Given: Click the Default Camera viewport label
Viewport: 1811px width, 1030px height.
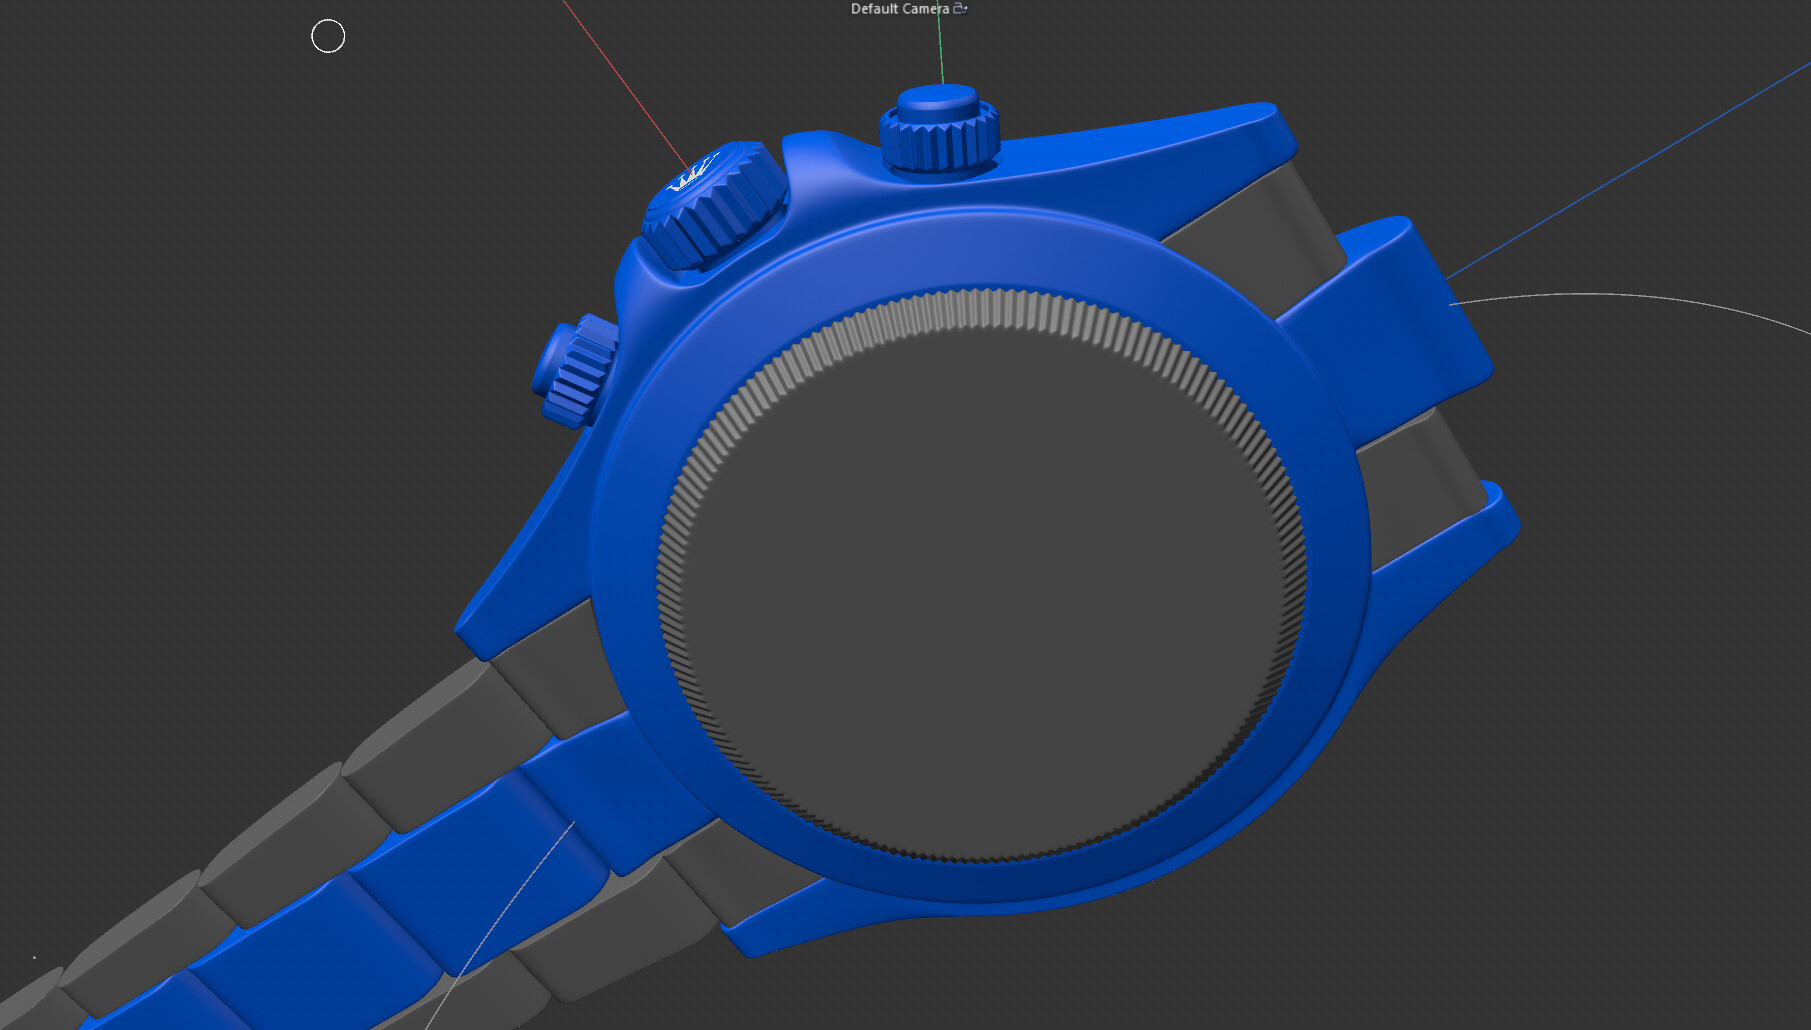Looking at the screenshot, I should pos(899,9).
